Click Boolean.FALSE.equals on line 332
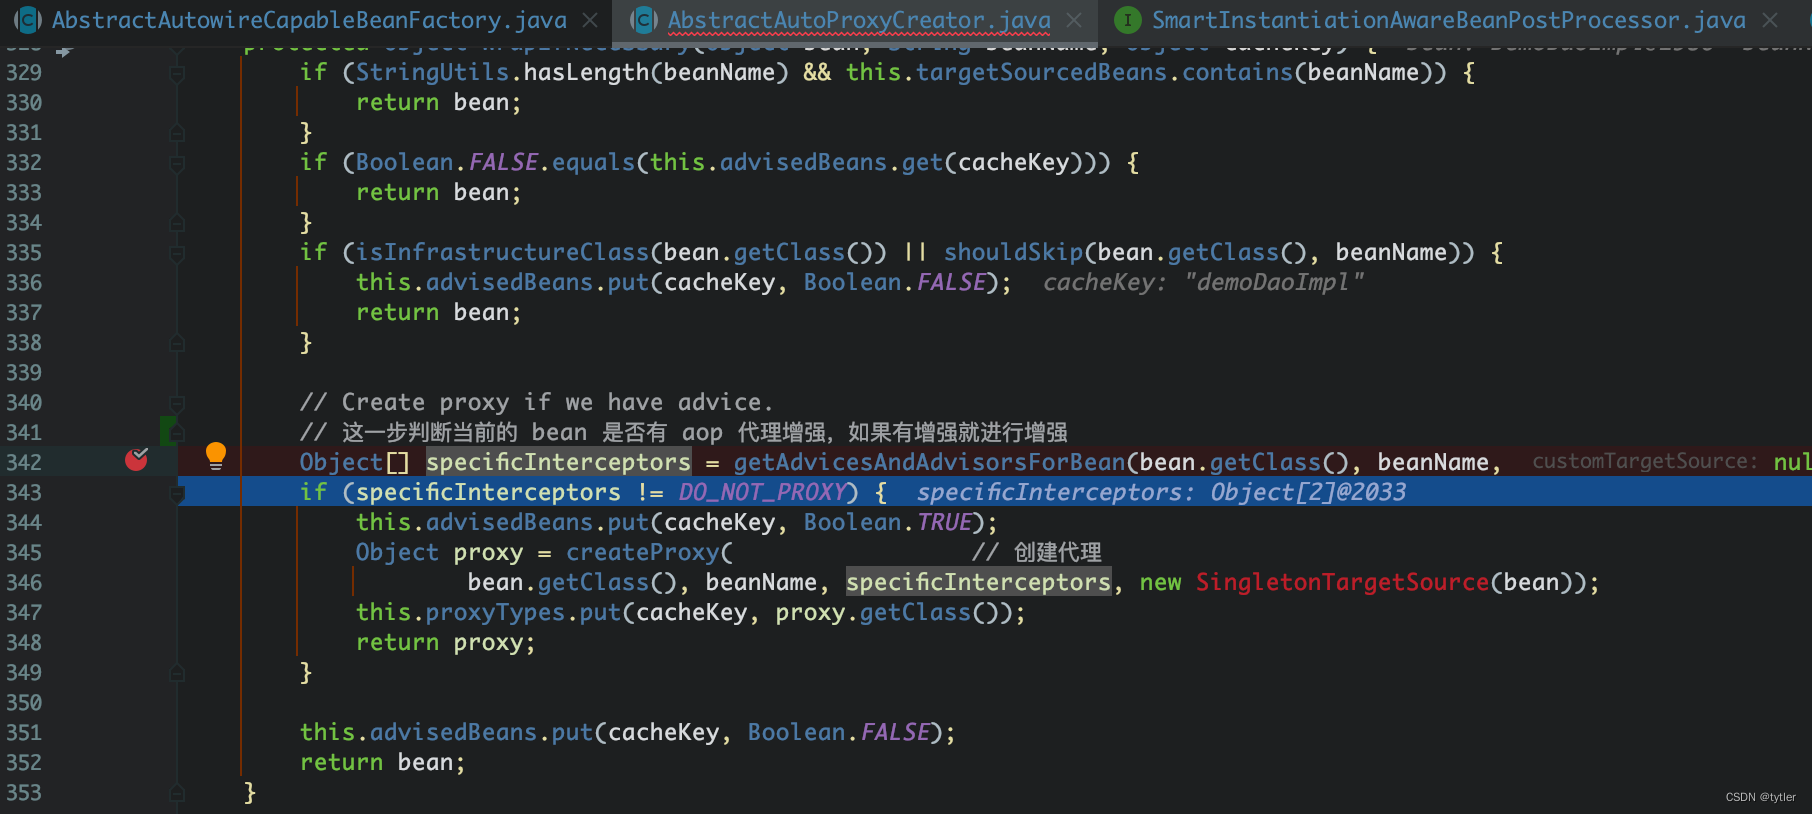Screen dimensions: 1812x814 tap(495, 162)
